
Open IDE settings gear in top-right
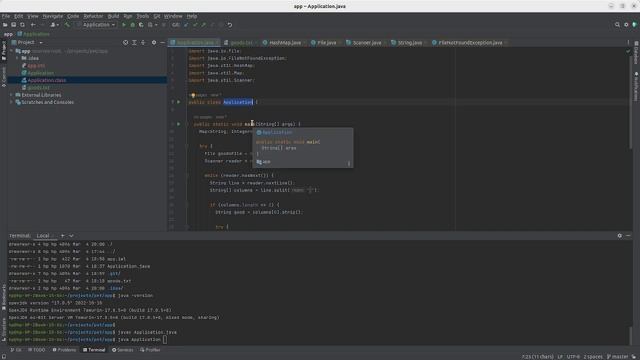point(626,25)
